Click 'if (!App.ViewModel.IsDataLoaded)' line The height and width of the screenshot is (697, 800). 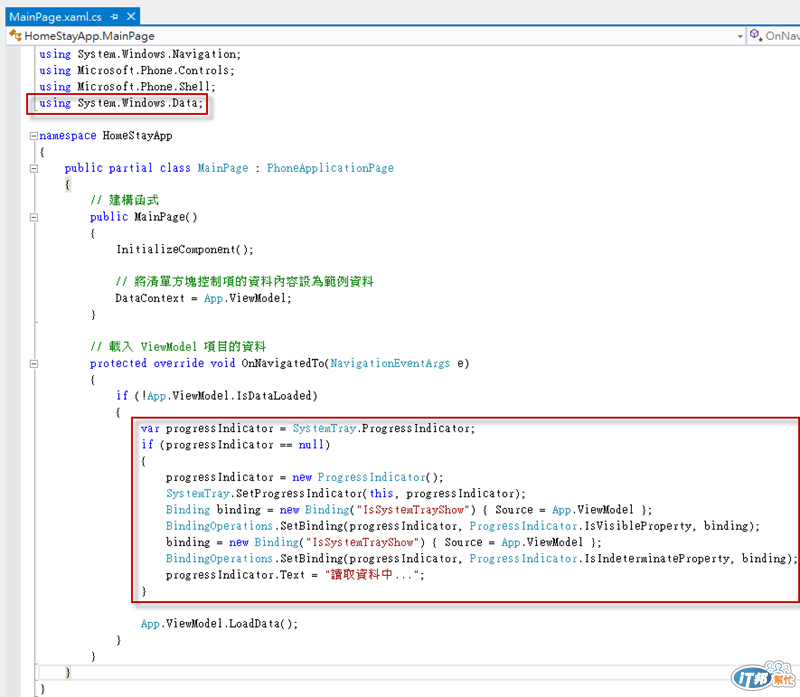[217, 396]
